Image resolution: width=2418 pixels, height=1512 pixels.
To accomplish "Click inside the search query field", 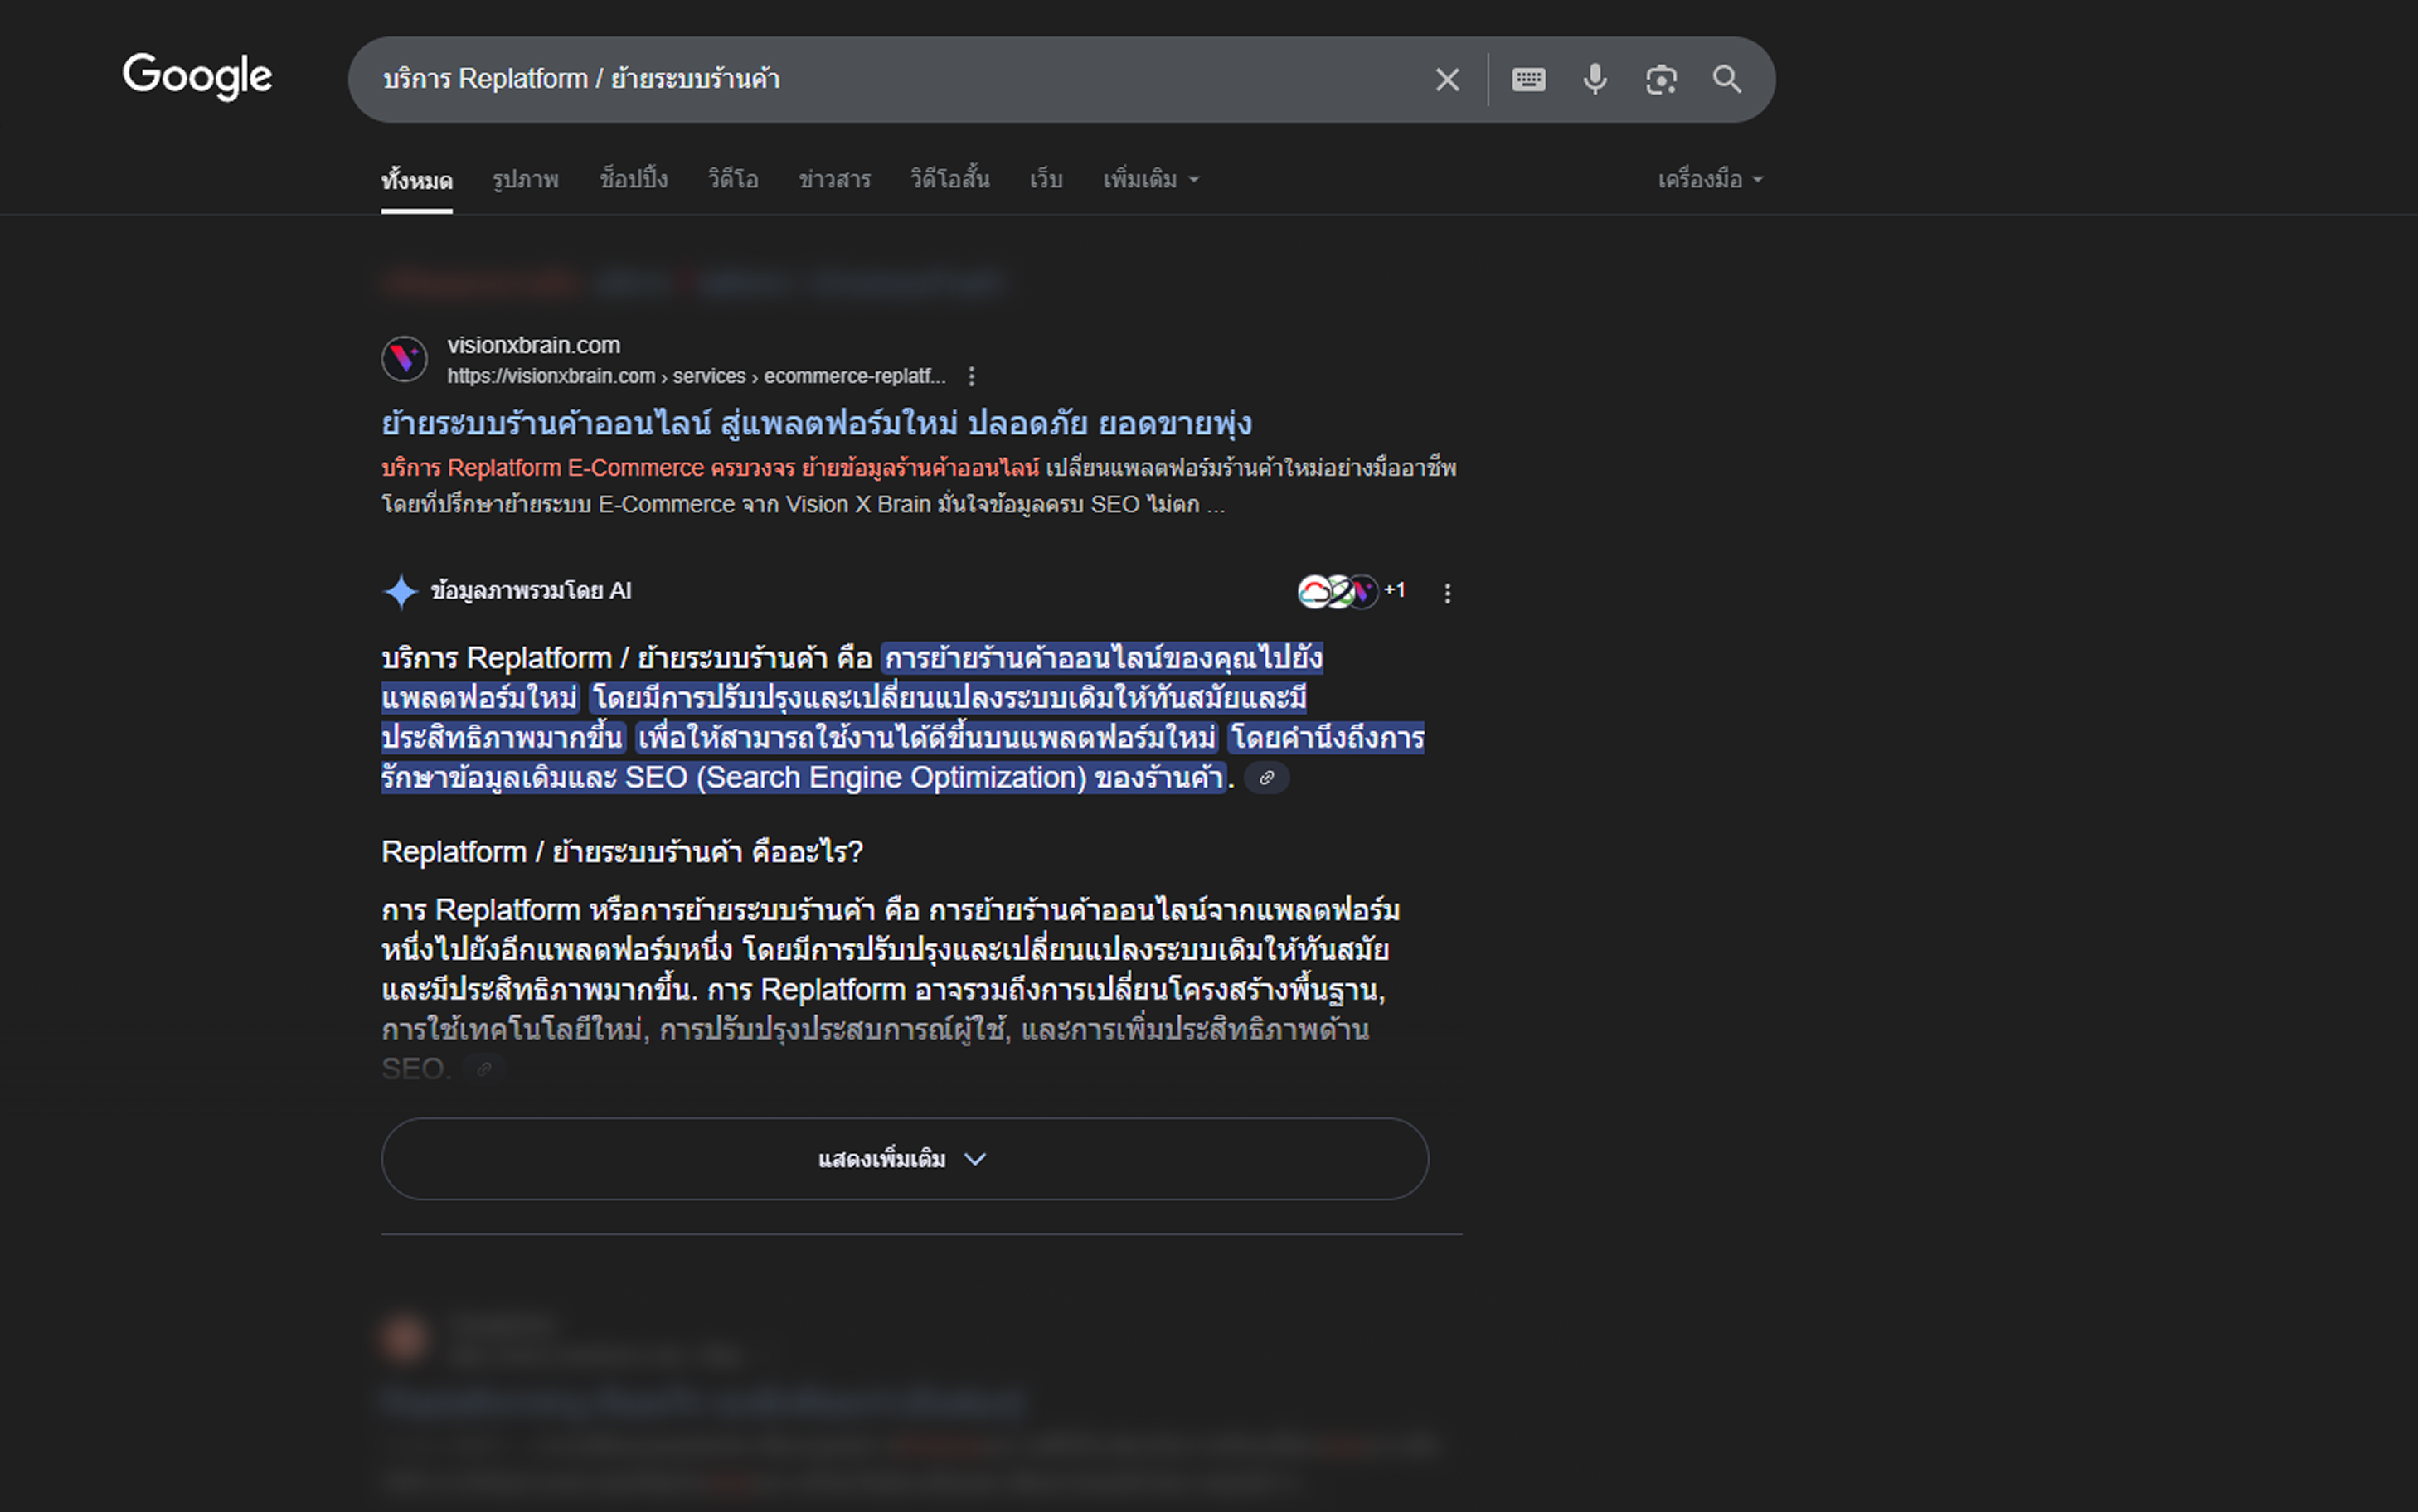I will click(x=890, y=79).
